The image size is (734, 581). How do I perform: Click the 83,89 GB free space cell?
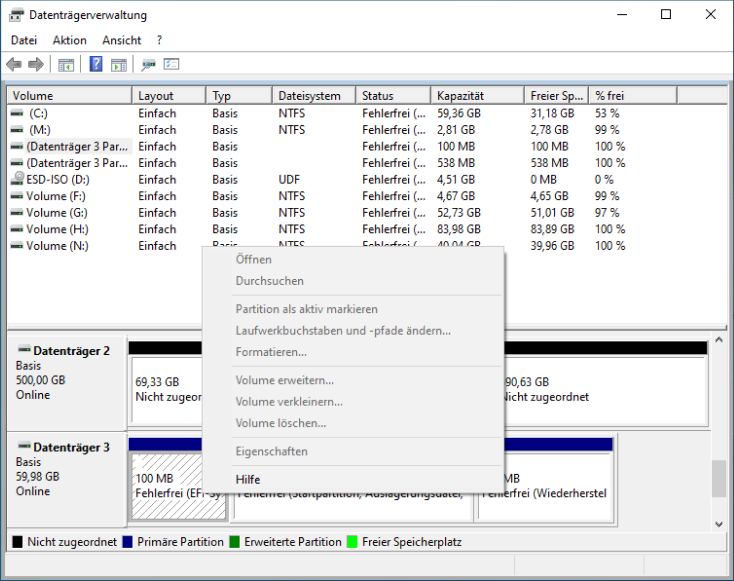pos(552,229)
